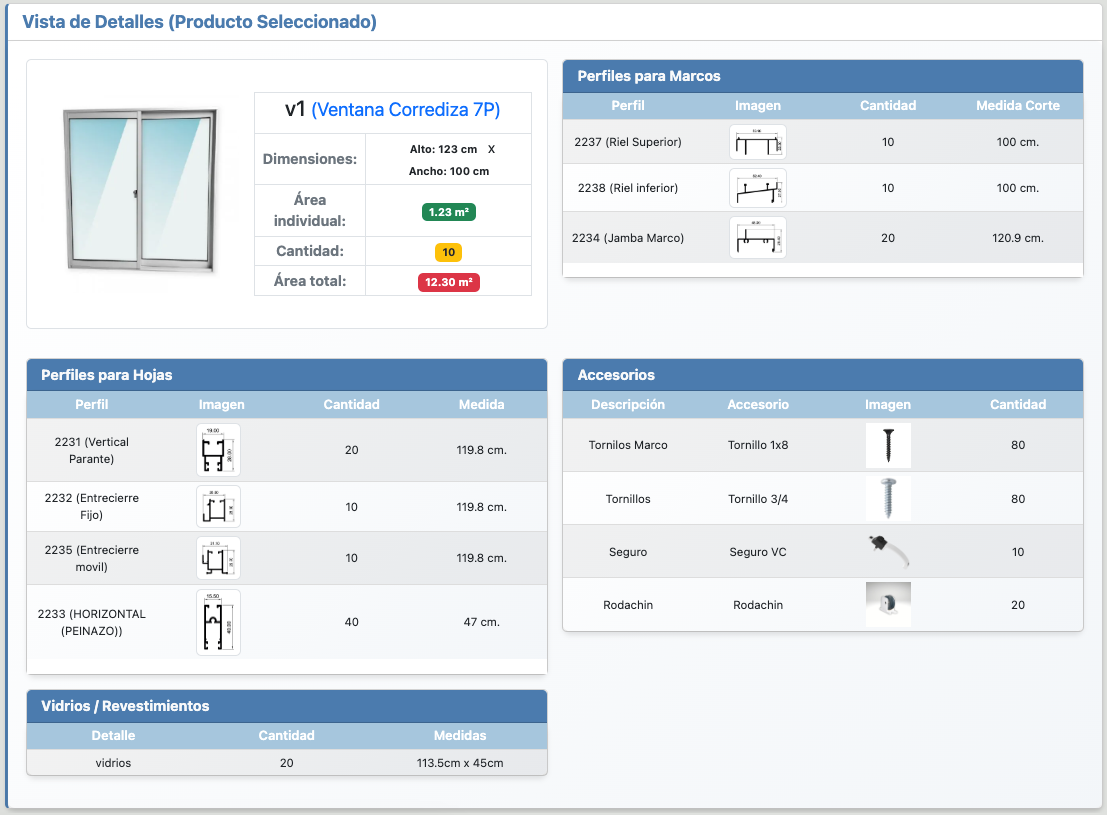The height and width of the screenshot is (815, 1107).
Task: Click the 2231 Vertical Parante profile image
Action: point(218,450)
